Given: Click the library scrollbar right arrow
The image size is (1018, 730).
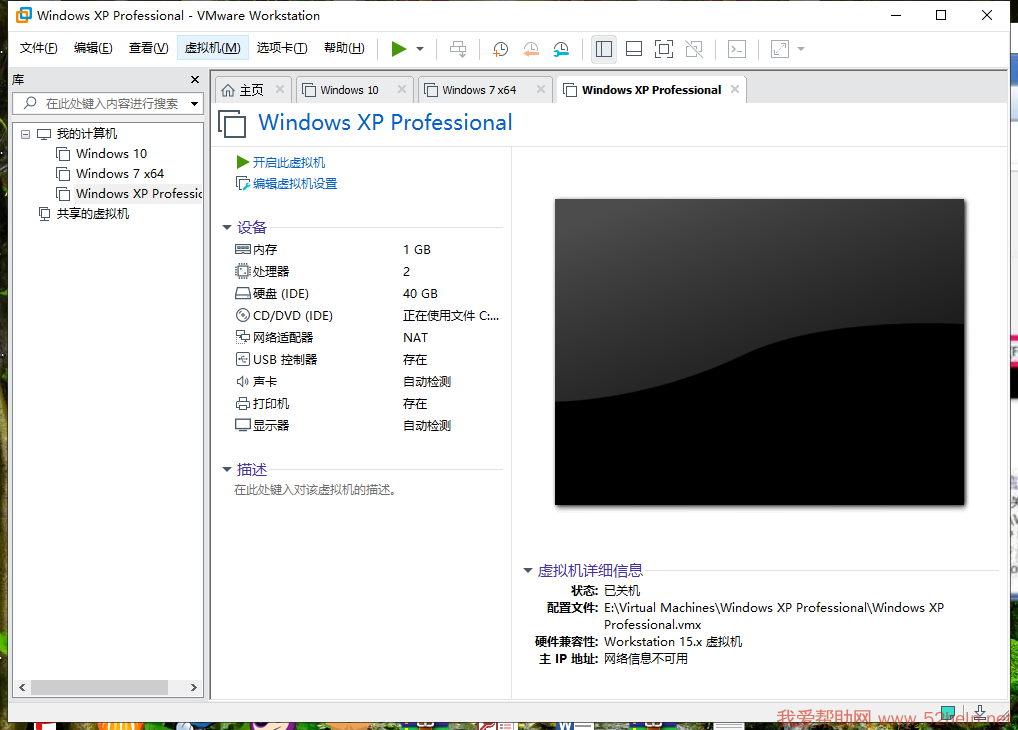Looking at the screenshot, I should coord(193,687).
